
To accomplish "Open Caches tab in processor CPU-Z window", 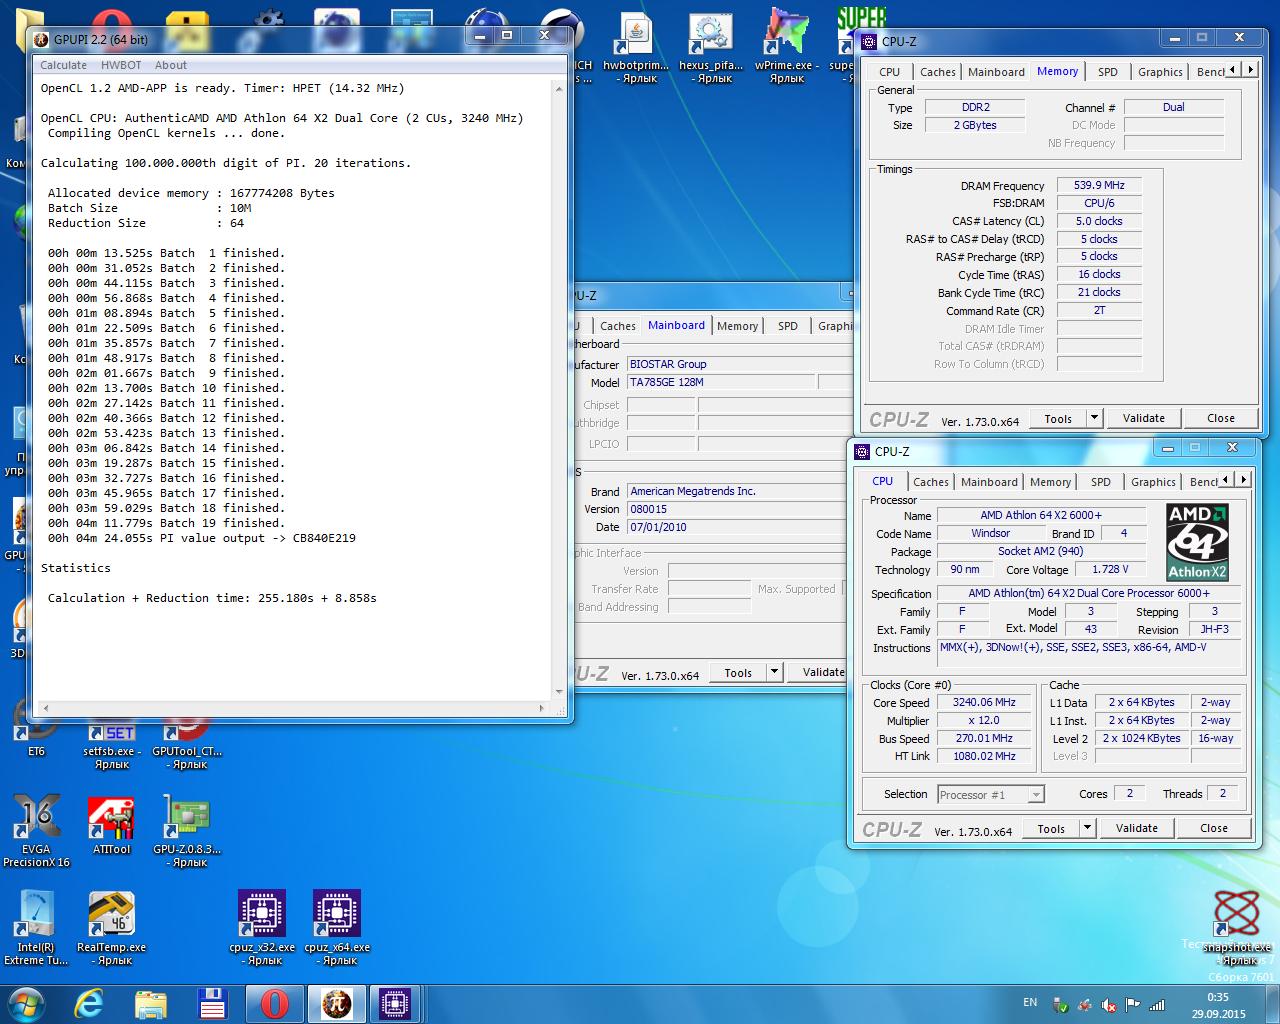I will (930, 482).
